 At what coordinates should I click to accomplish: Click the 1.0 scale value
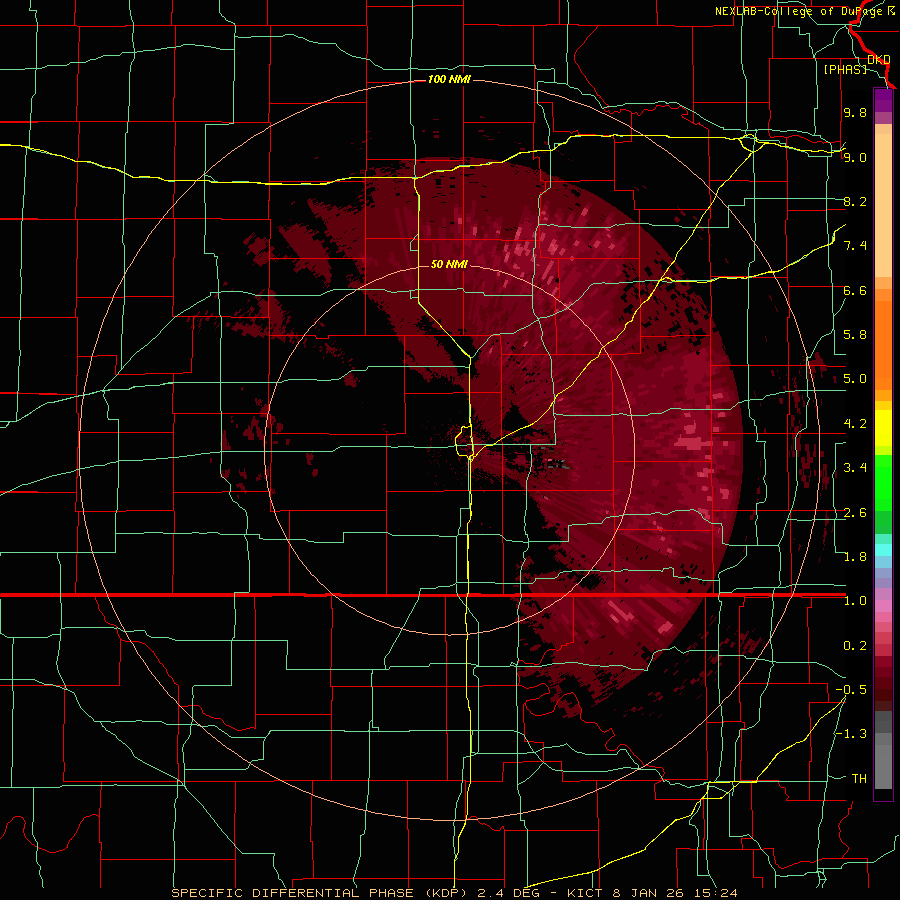(x=855, y=601)
